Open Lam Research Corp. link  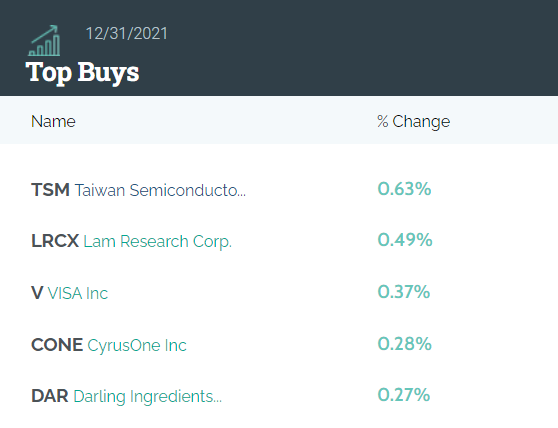[157, 242]
